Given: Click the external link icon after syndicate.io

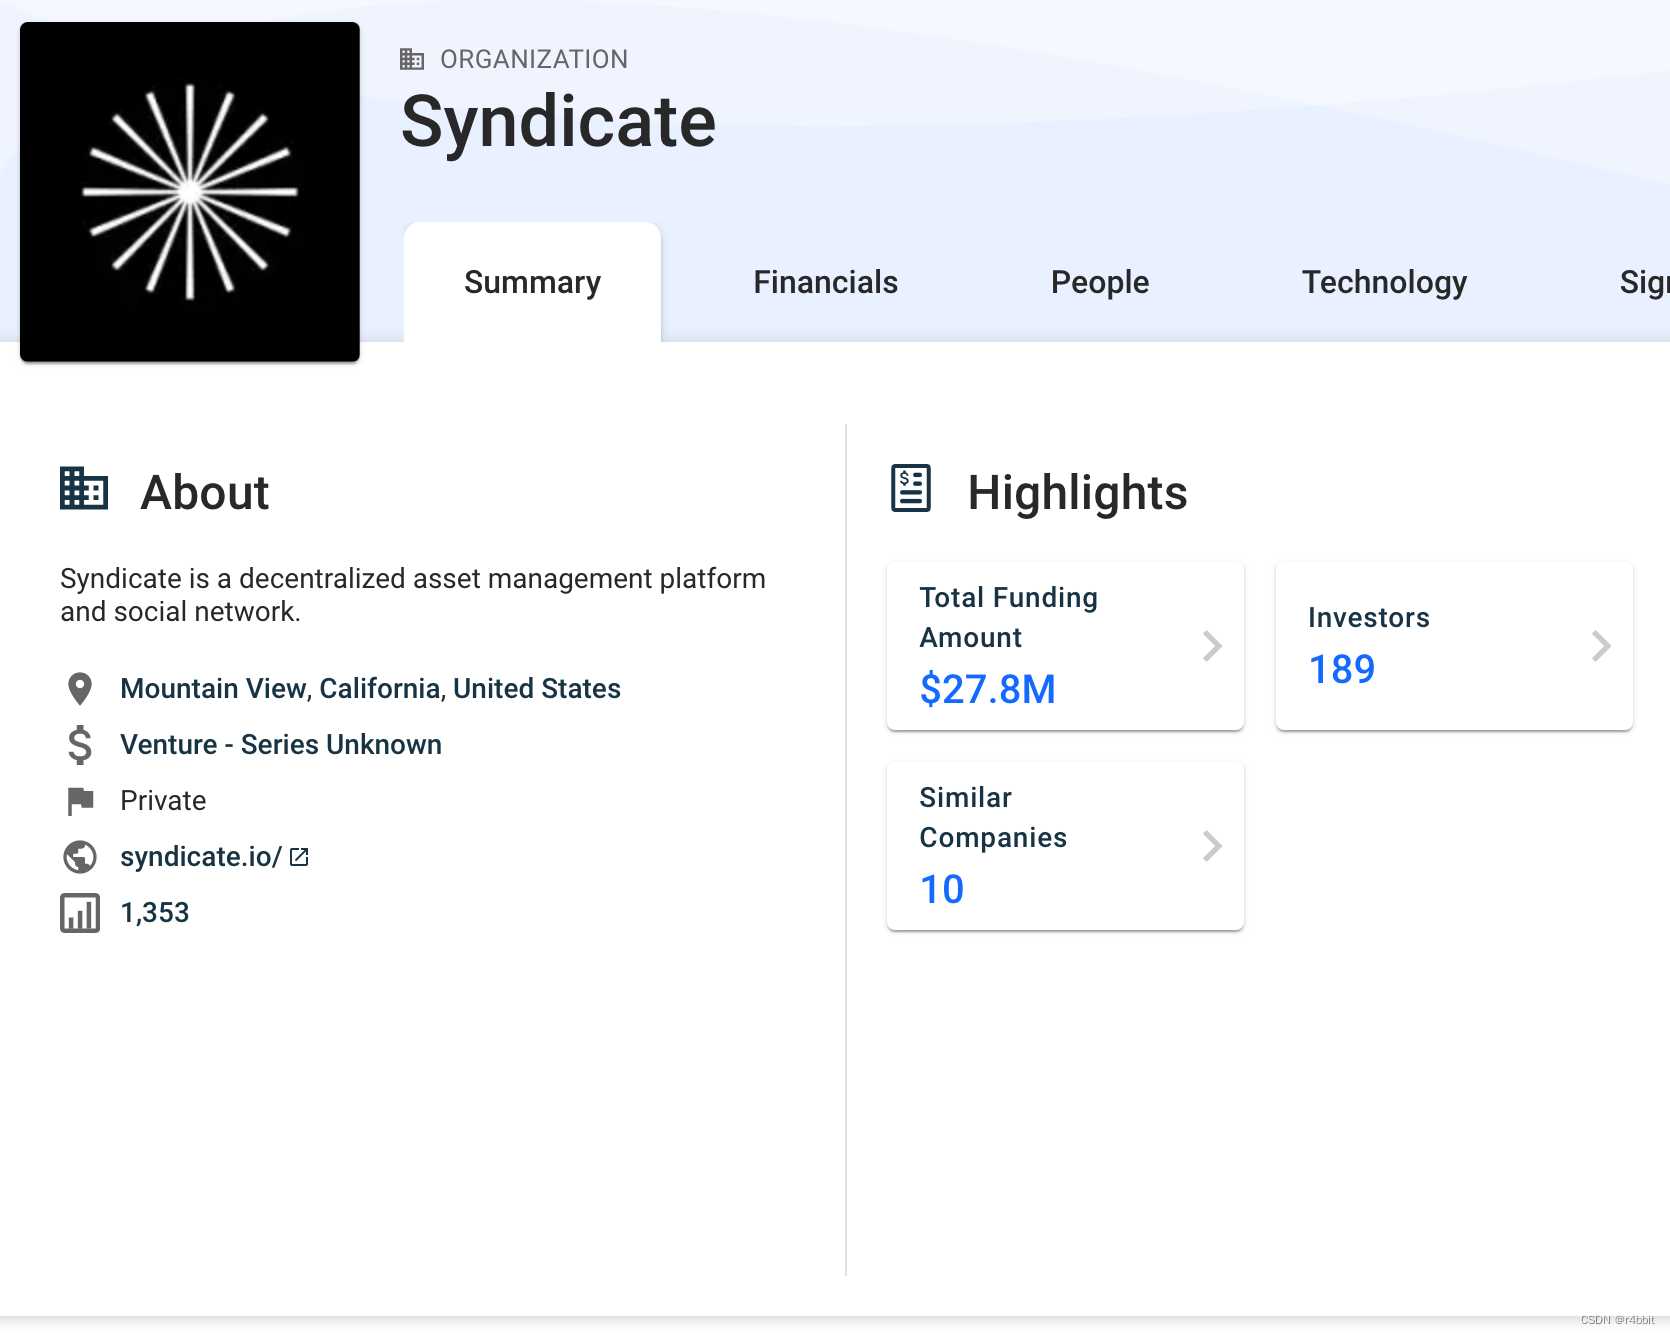Looking at the screenshot, I should (x=299, y=857).
